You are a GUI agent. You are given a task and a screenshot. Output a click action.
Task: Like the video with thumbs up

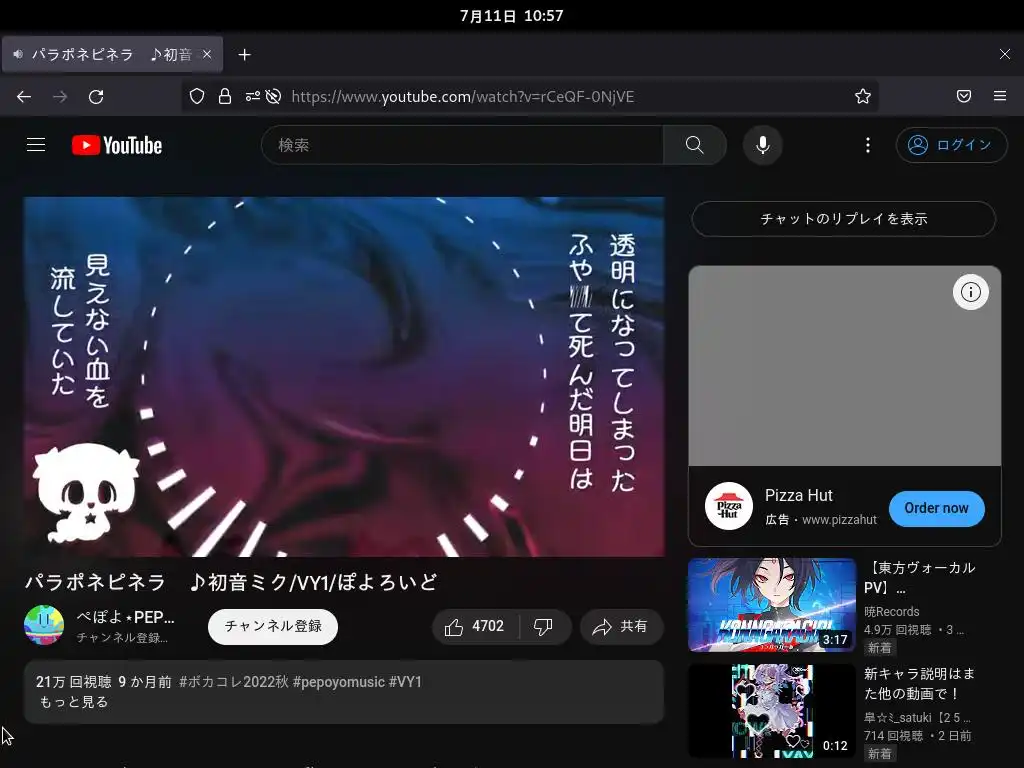[x=475, y=627]
